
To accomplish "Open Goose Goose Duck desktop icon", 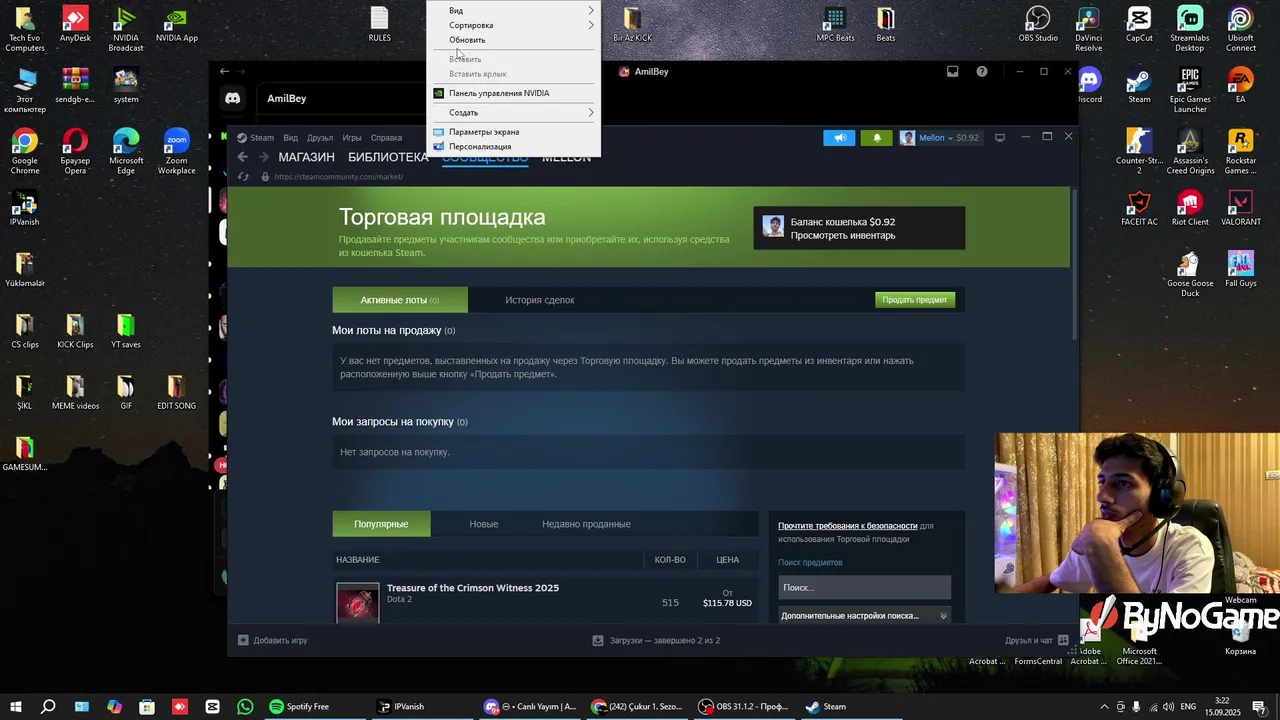I will tap(1190, 273).
